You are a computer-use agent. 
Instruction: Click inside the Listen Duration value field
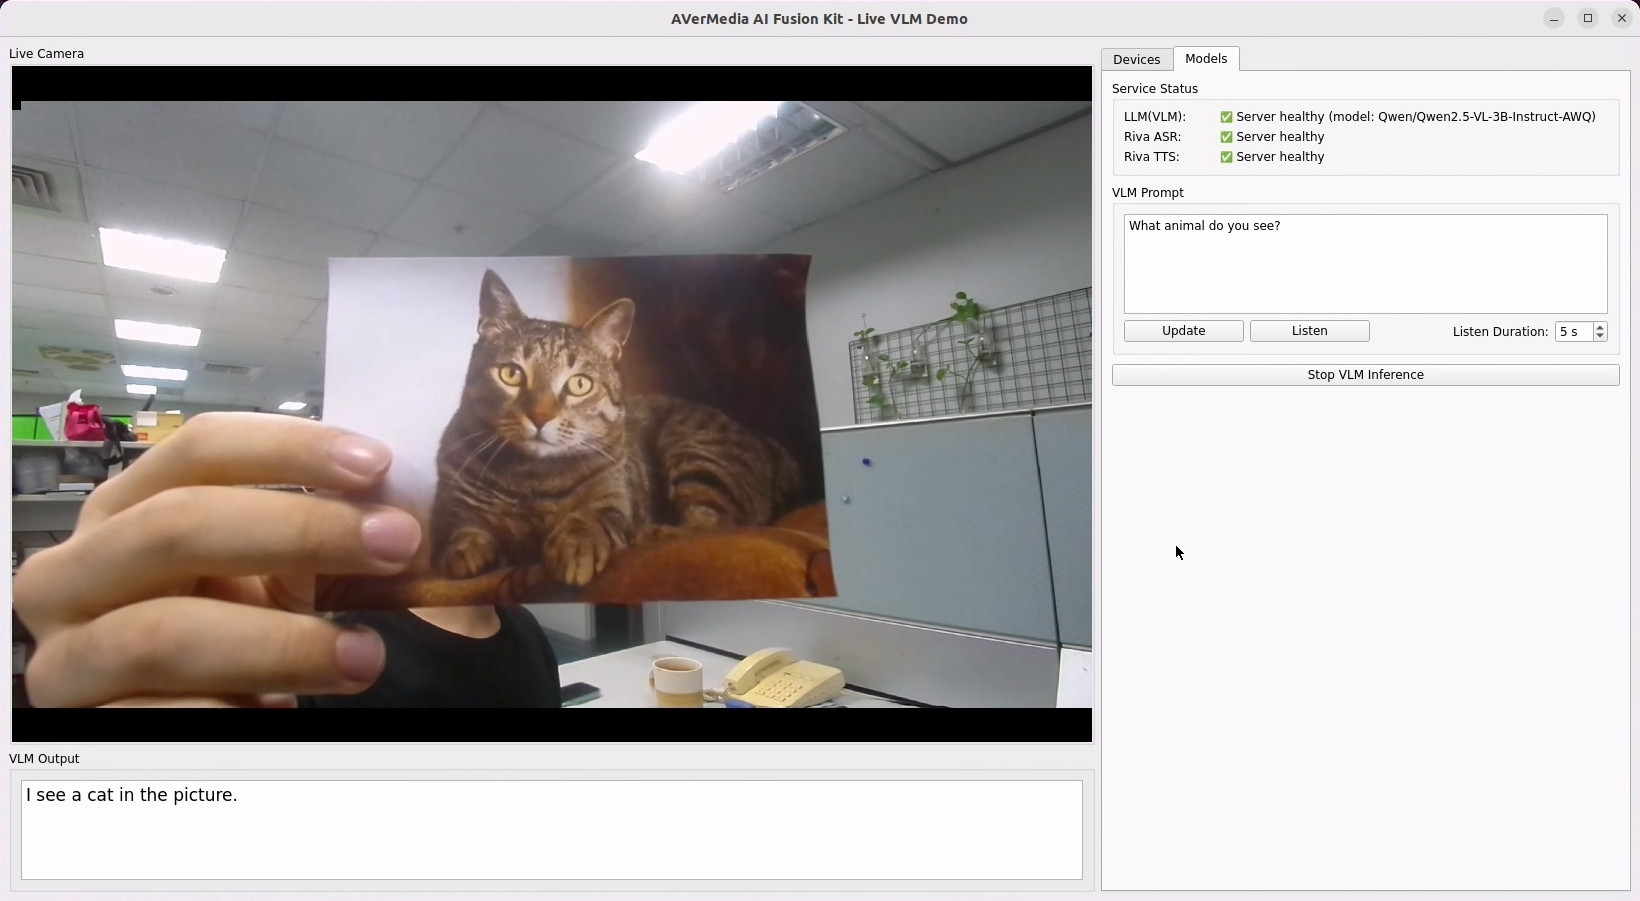point(1573,332)
